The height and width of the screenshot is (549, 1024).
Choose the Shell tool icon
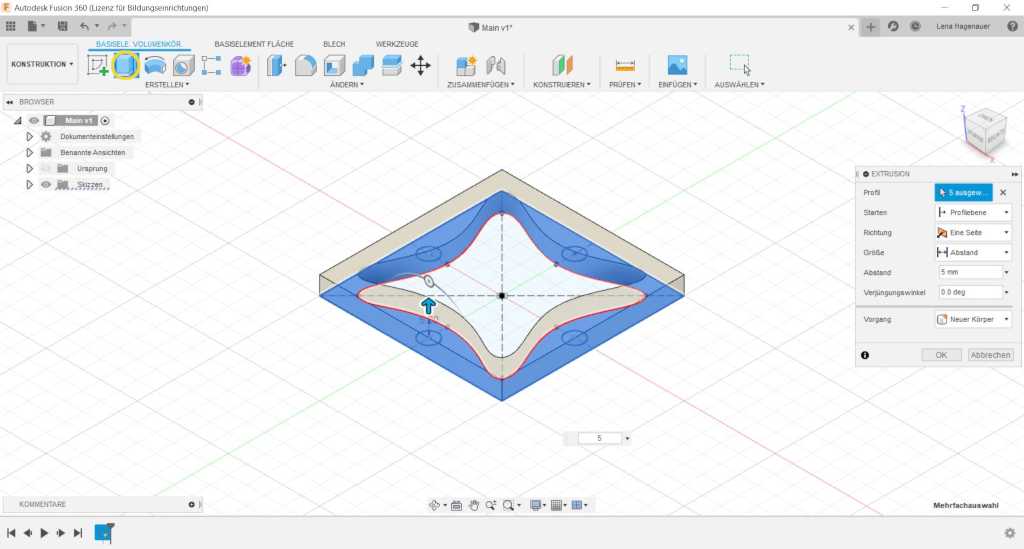334,65
